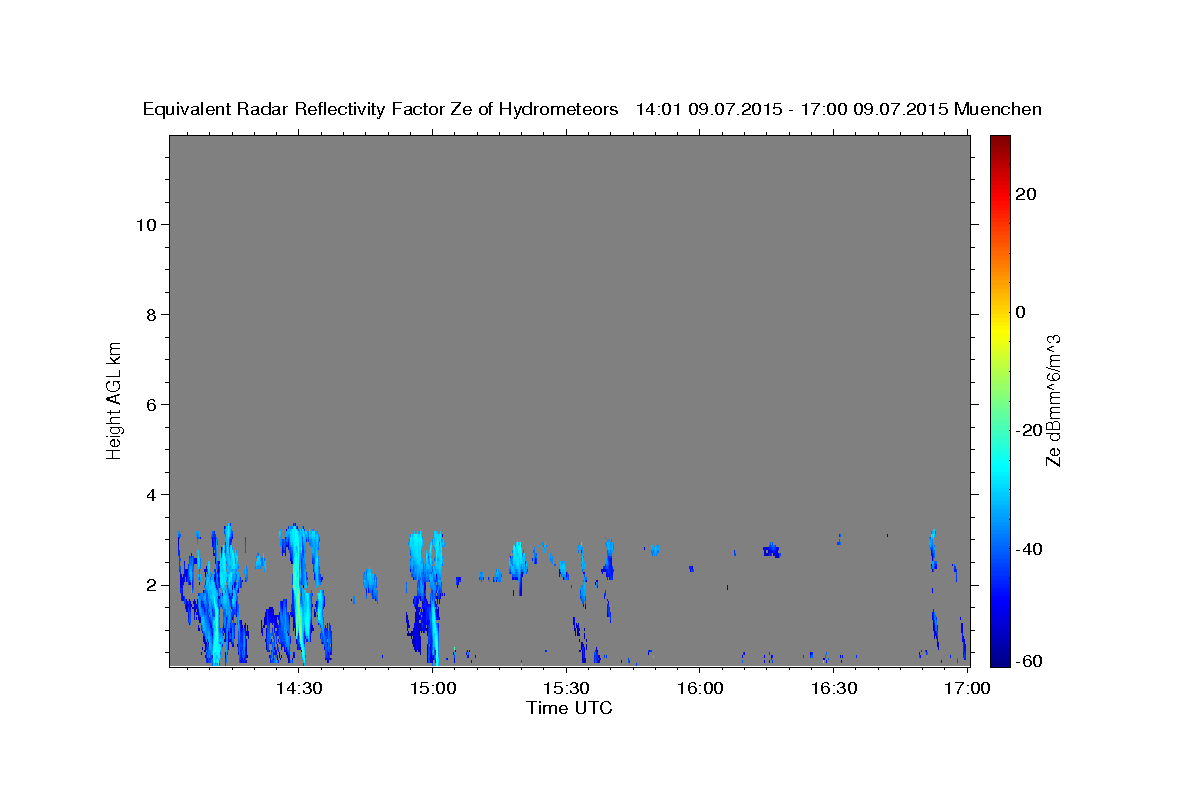Click the colorbar label '0'
The image size is (1200, 800).
coord(1021,312)
